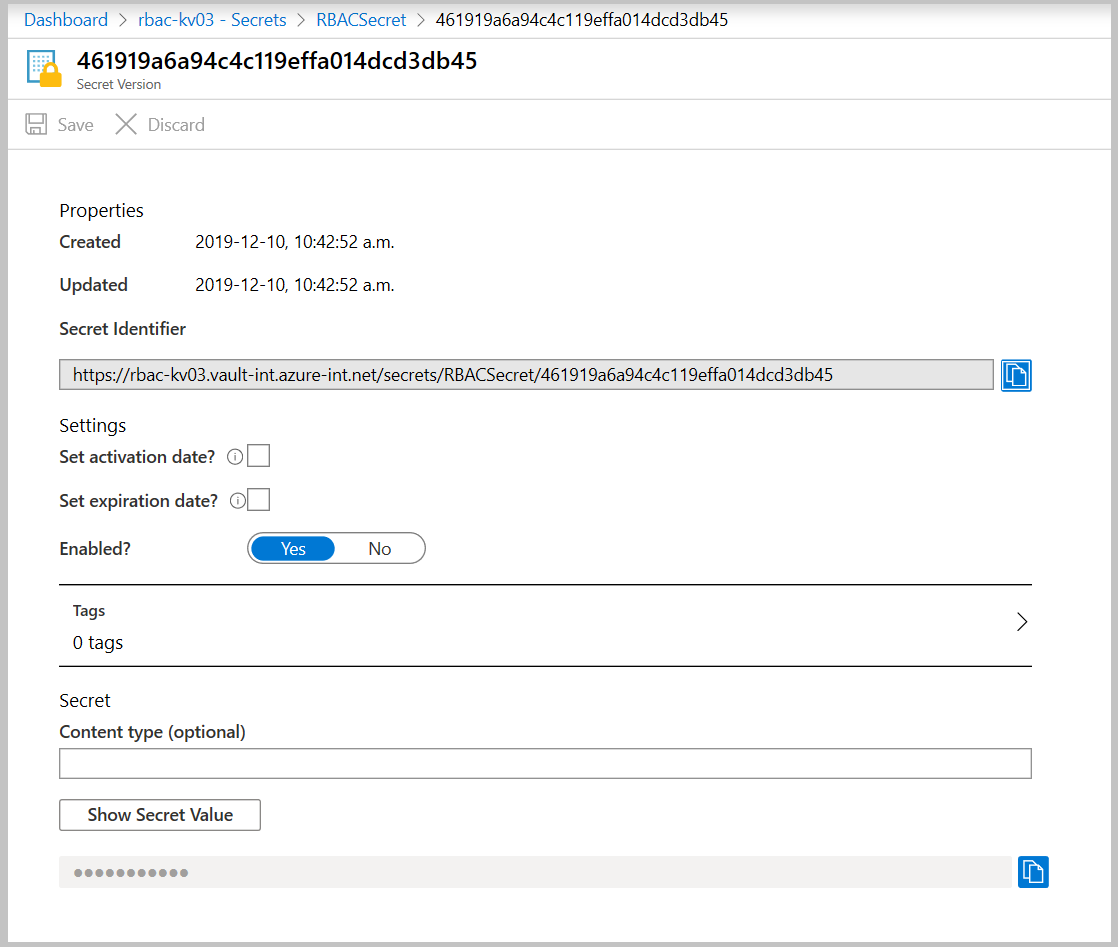This screenshot has width=1118, height=947.
Task: Set Enabled toggle to No
Action: pyautogui.click(x=379, y=548)
